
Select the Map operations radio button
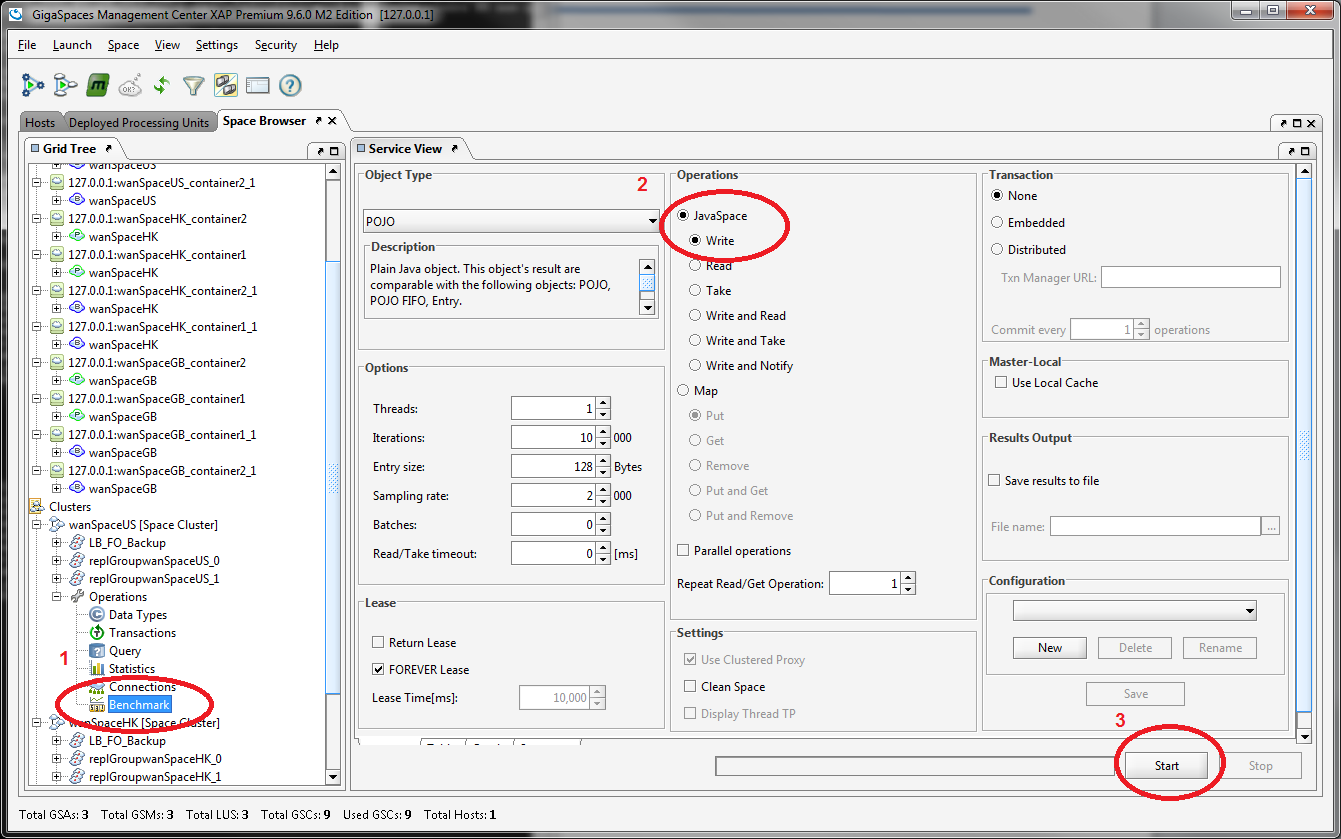click(684, 391)
